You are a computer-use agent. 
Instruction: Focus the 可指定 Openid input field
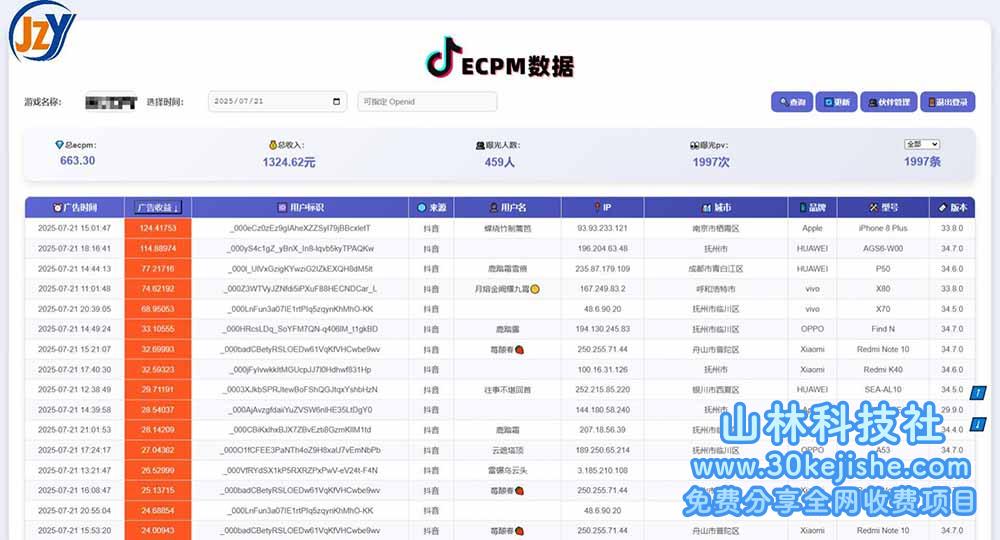427,102
